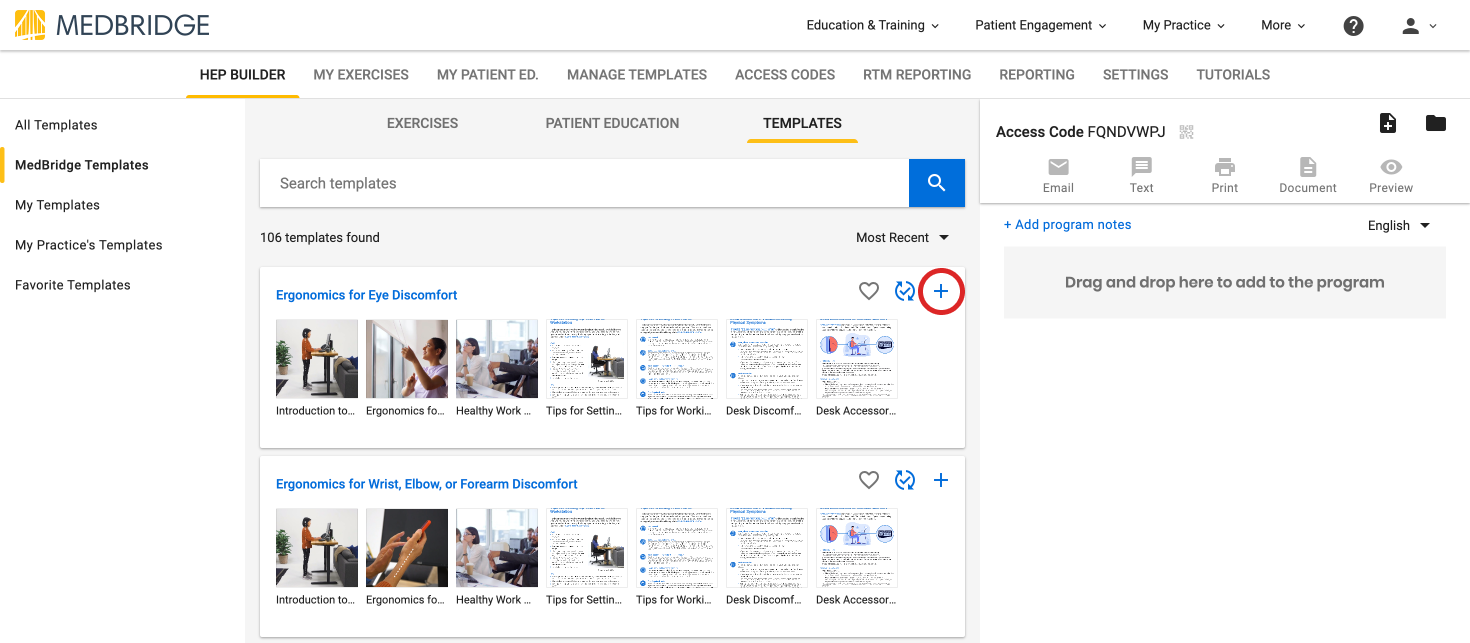The image size is (1470, 643).
Task: Switch to HEP Builder tab
Action: (x=243, y=75)
